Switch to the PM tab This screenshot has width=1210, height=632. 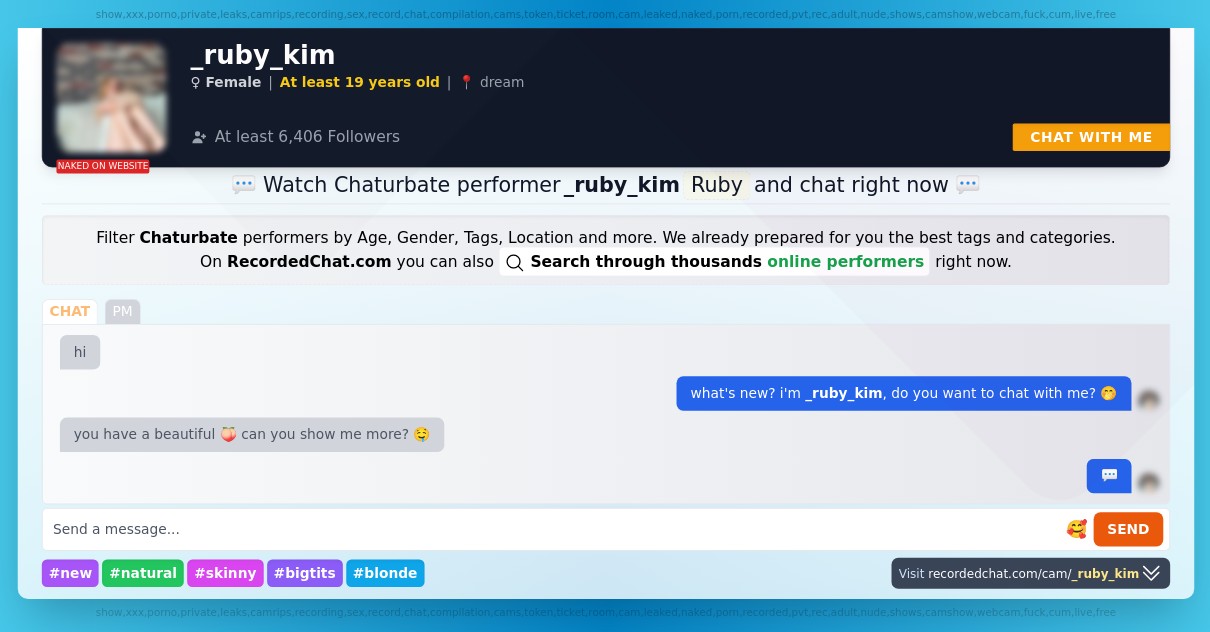coord(122,311)
